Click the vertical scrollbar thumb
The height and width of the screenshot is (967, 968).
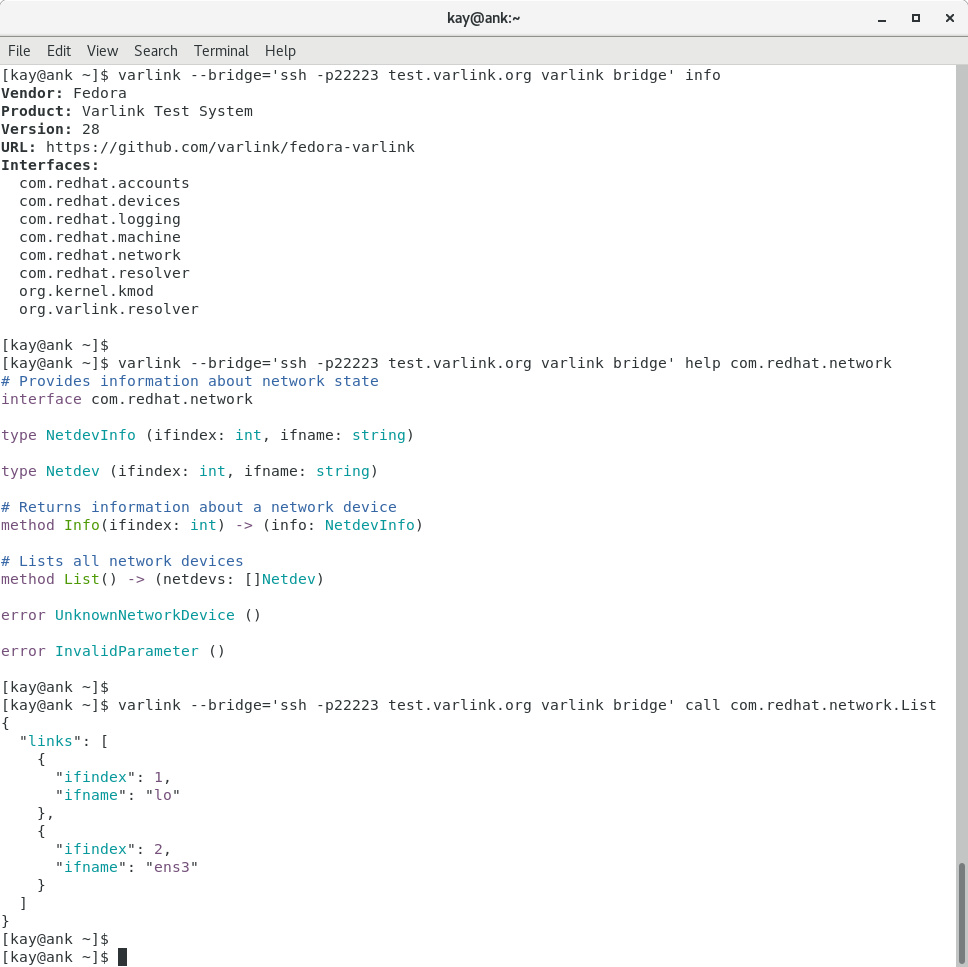pyautogui.click(x=961, y=914)
